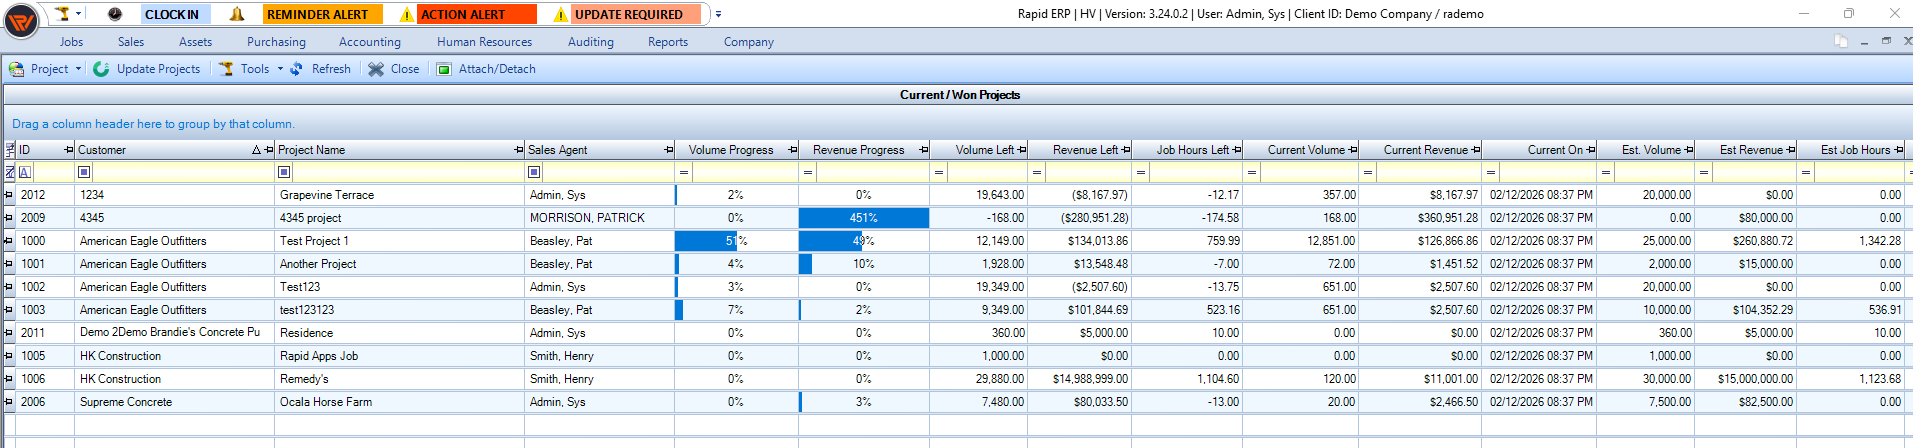Screen dimensions: 1913x448
Task: Expand the Tools dropdown arrow
Action: point(280,69)
